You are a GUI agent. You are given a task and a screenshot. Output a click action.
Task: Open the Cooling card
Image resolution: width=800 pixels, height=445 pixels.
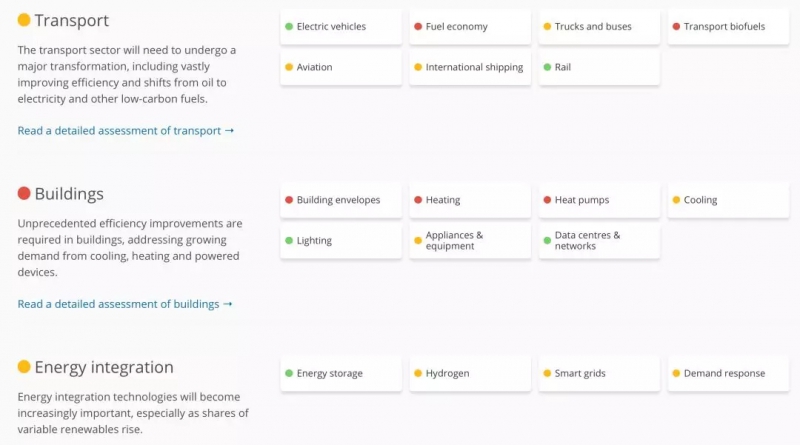[x=728, y=200]
